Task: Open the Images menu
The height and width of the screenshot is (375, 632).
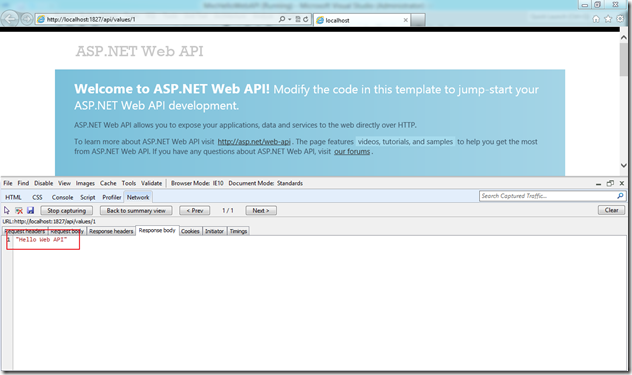Action: 85,183
